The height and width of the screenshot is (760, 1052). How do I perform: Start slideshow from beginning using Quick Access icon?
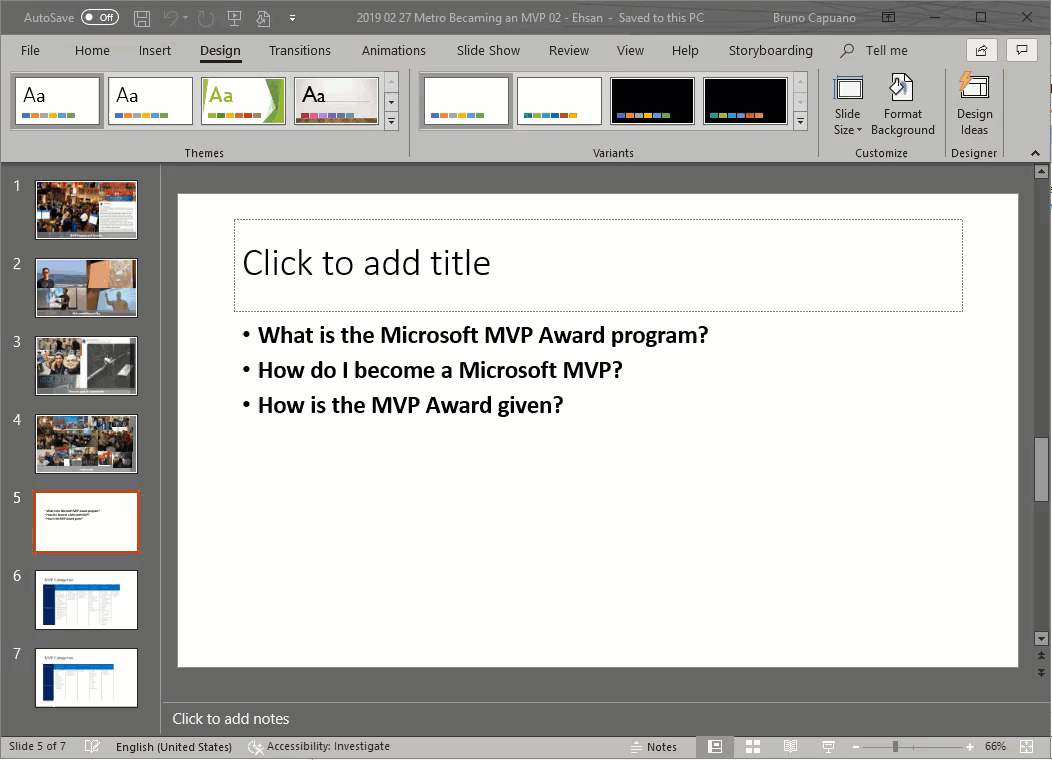234,17
